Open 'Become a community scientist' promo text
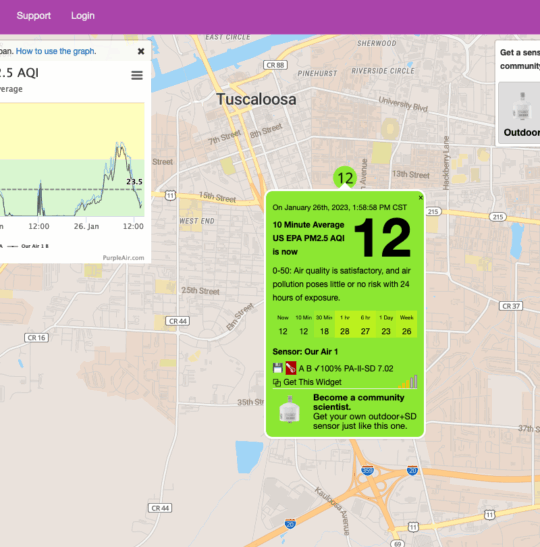 pos(359,402)
